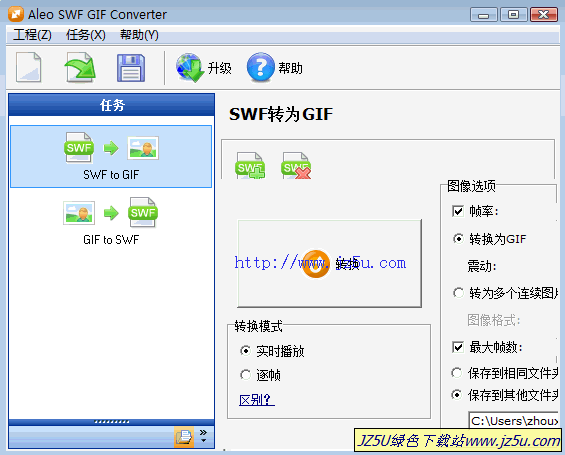The width and height of the screenshot is (565, 455).
Task: Select the 实时播放 conversion mode
Action: click(x=245, y=351)
